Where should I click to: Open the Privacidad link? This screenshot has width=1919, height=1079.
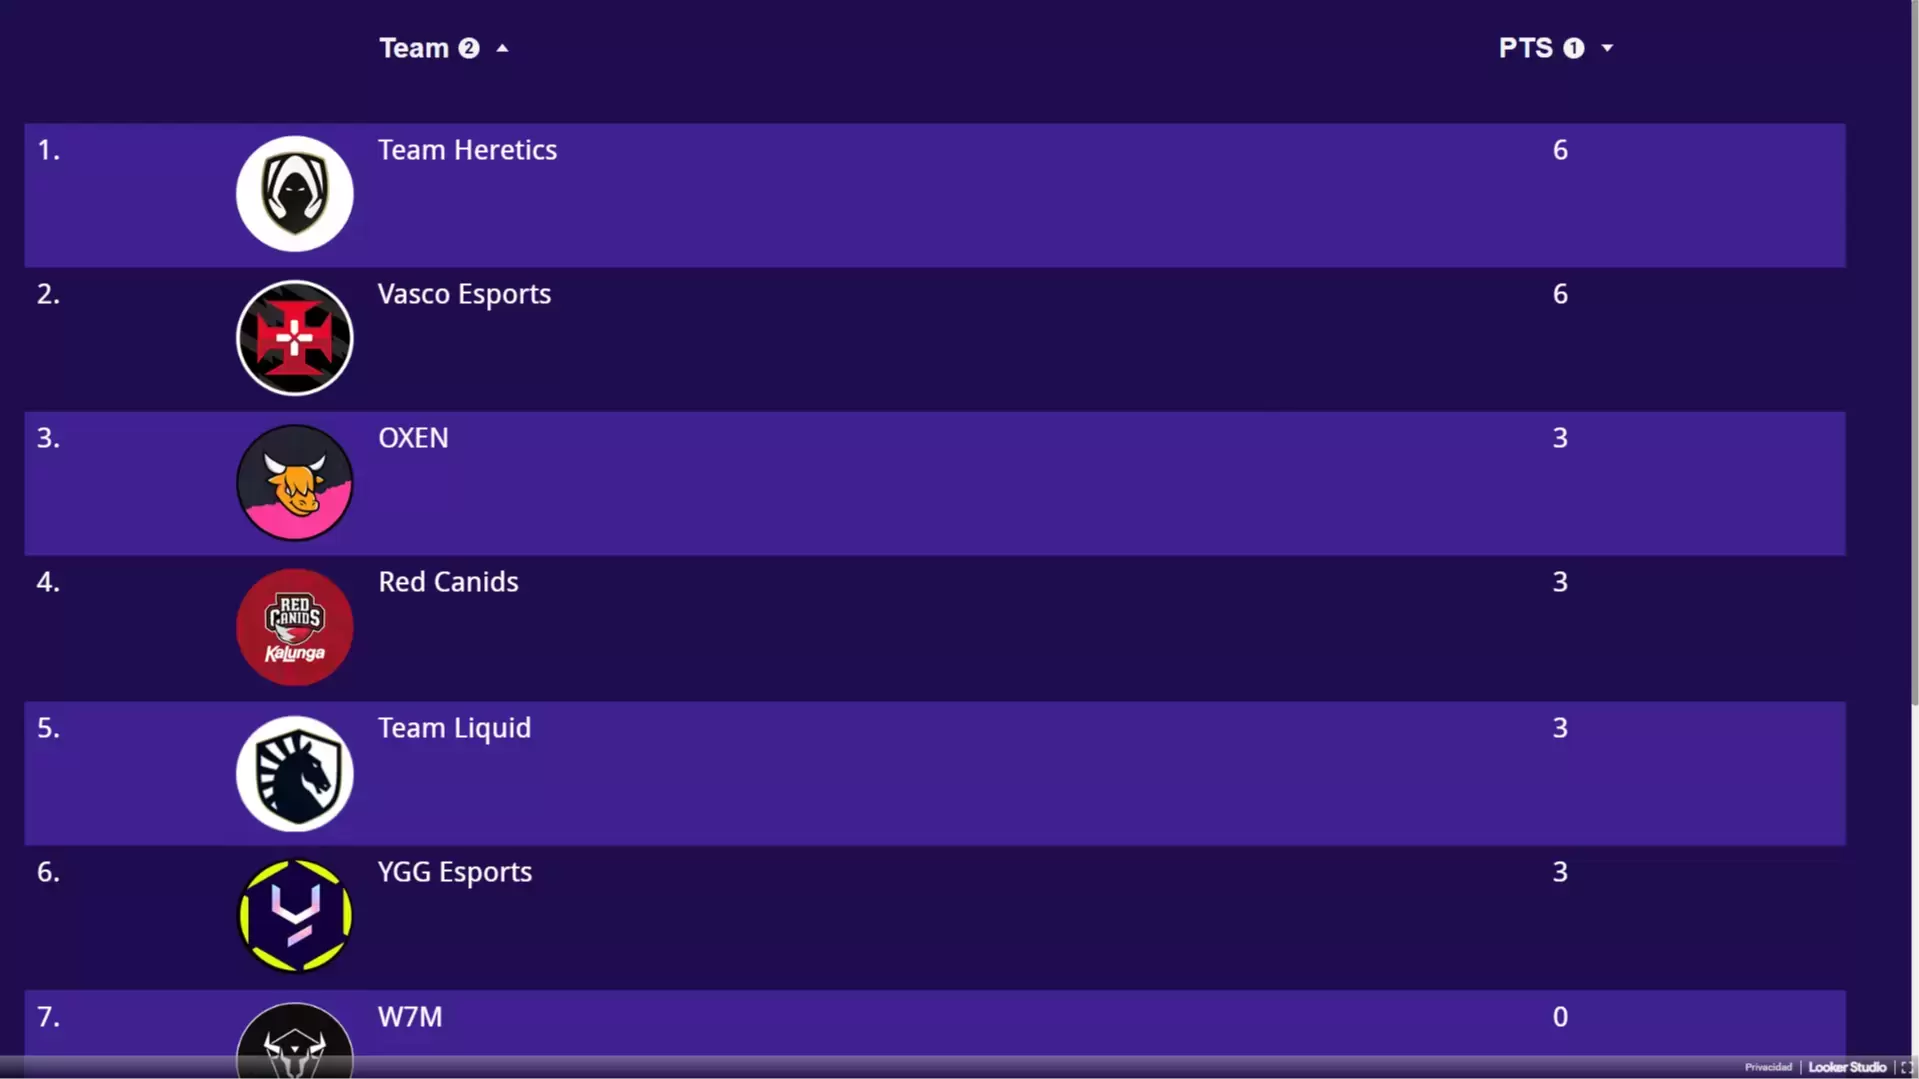[x=1768, y=1067]
